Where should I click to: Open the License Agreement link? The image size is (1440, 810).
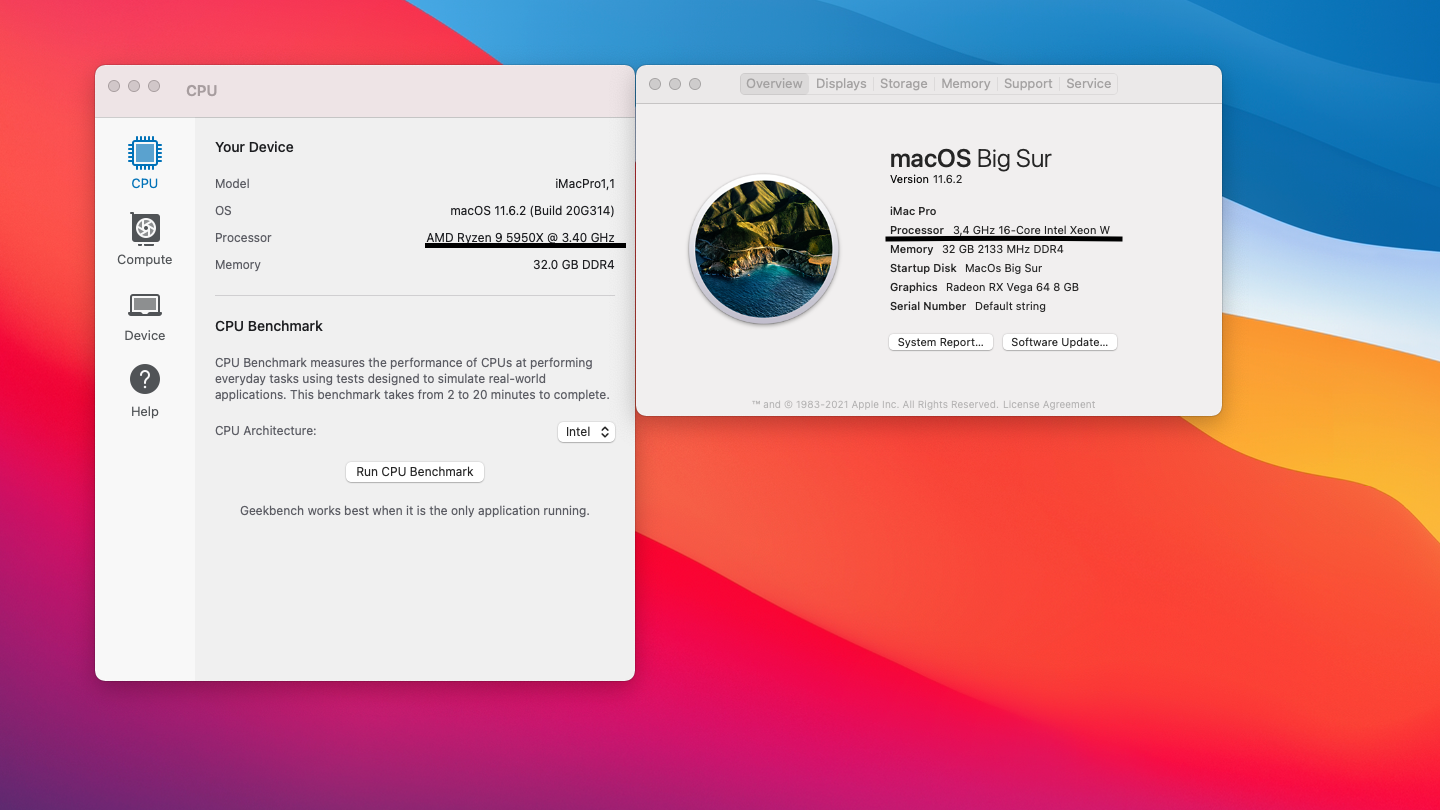tap(1049, 405)
